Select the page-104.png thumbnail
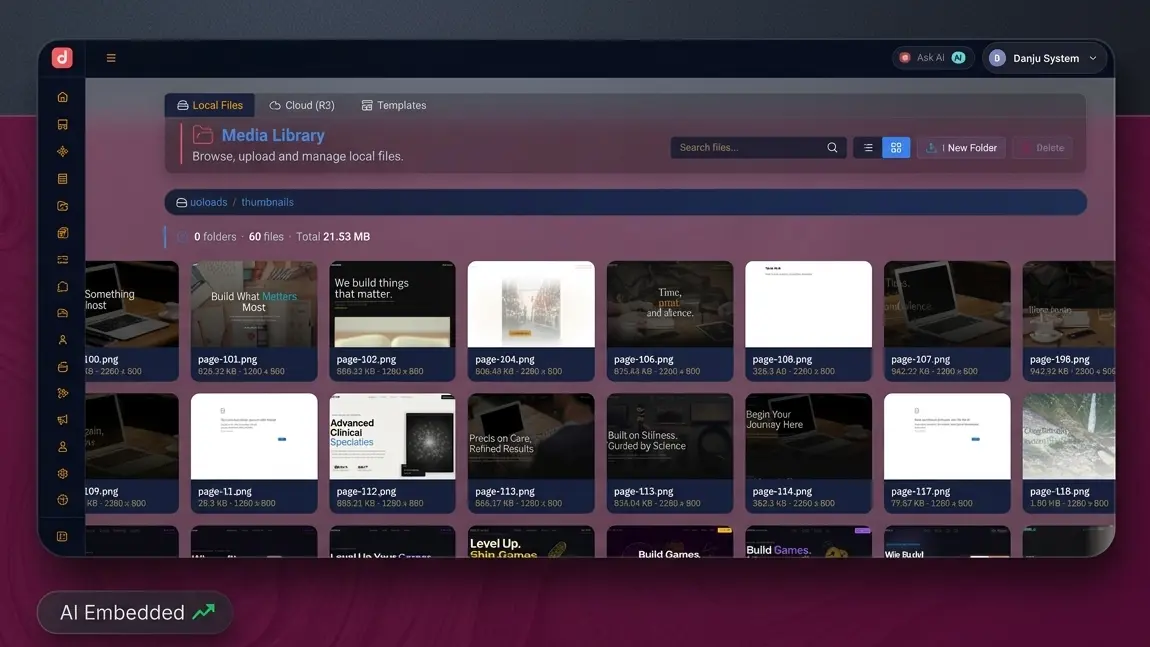 click(x=531, y=321)
